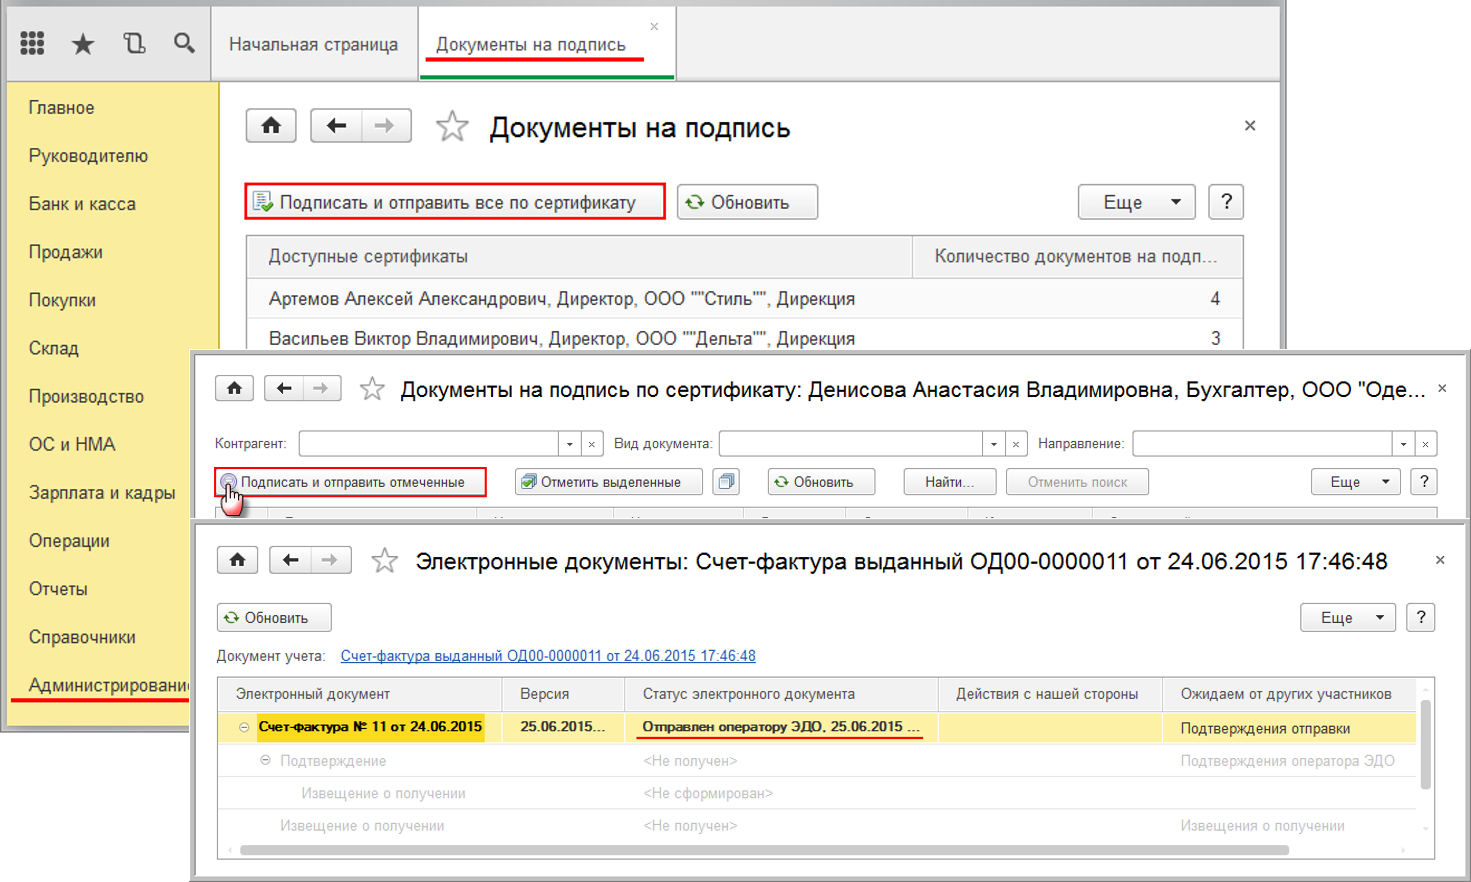Close the Документы на подпись tab
This screenshot has width=1471, height=882.
[x=654, y=27]
